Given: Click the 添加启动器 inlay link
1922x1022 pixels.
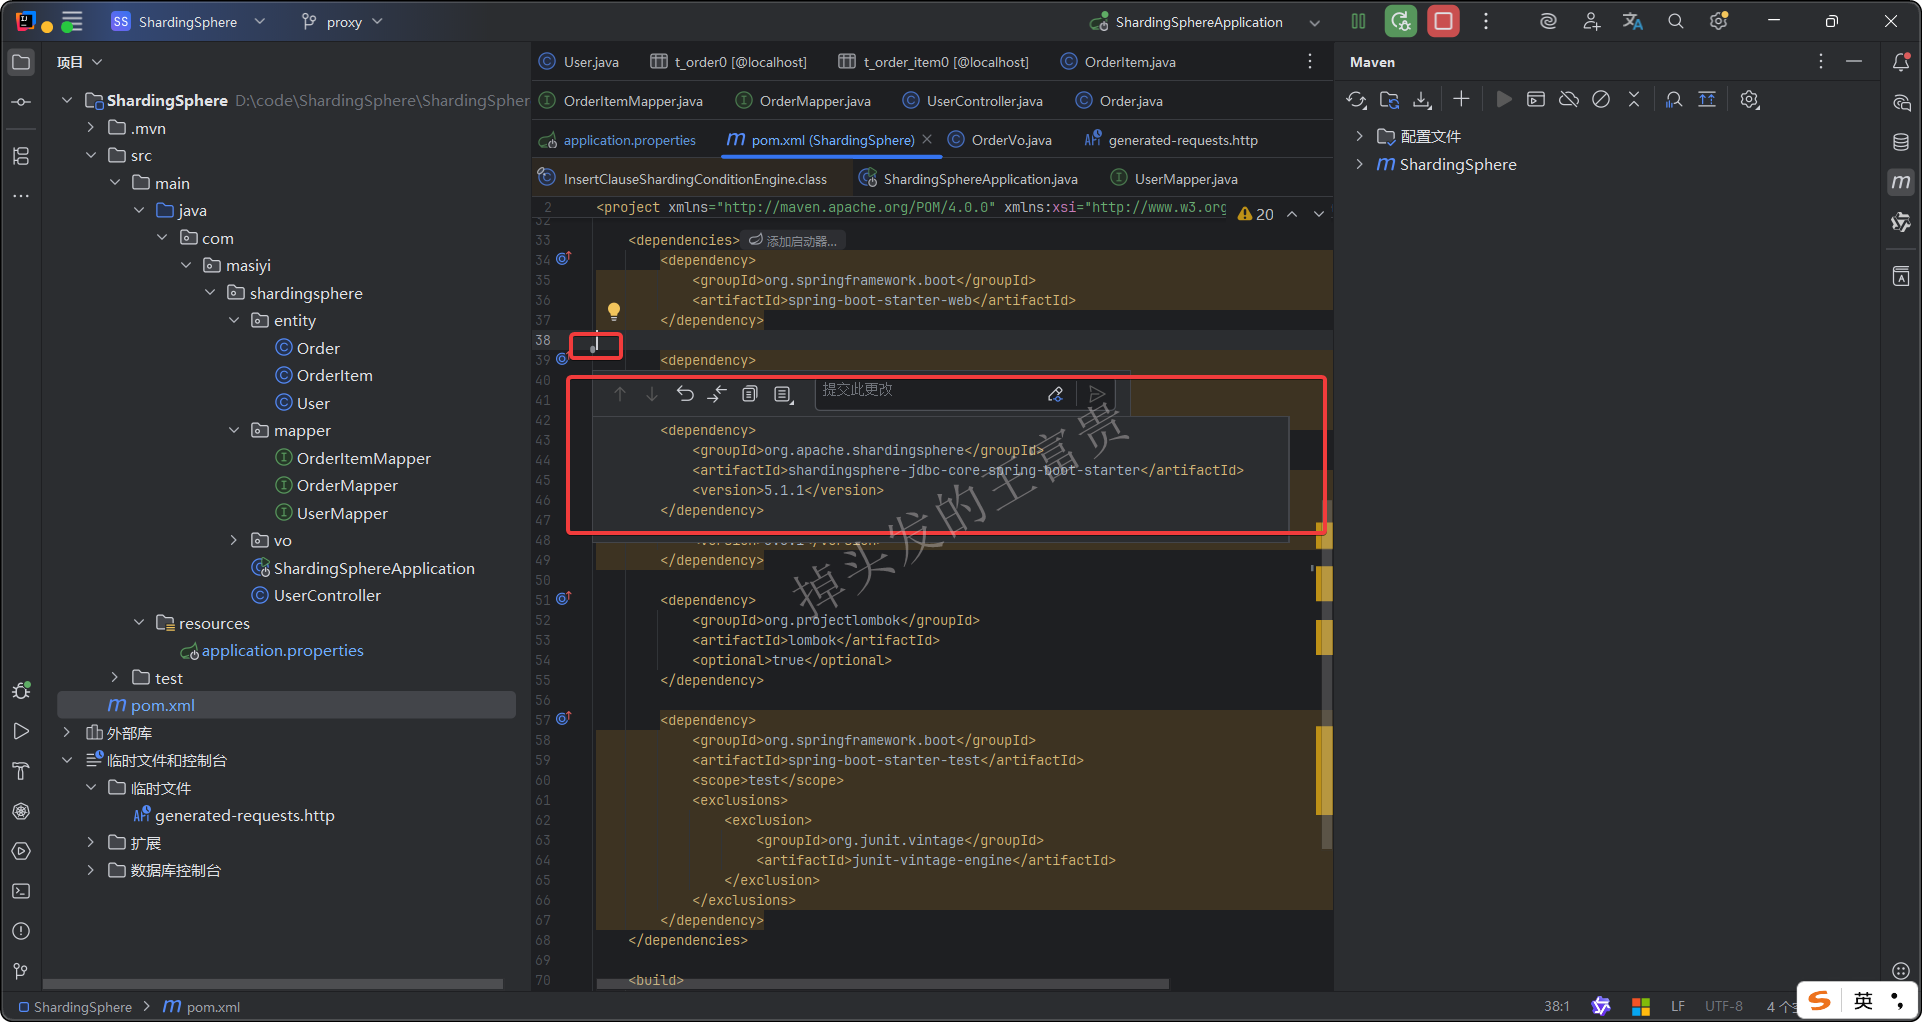Looking at the screenshot, I should [794, 241].
